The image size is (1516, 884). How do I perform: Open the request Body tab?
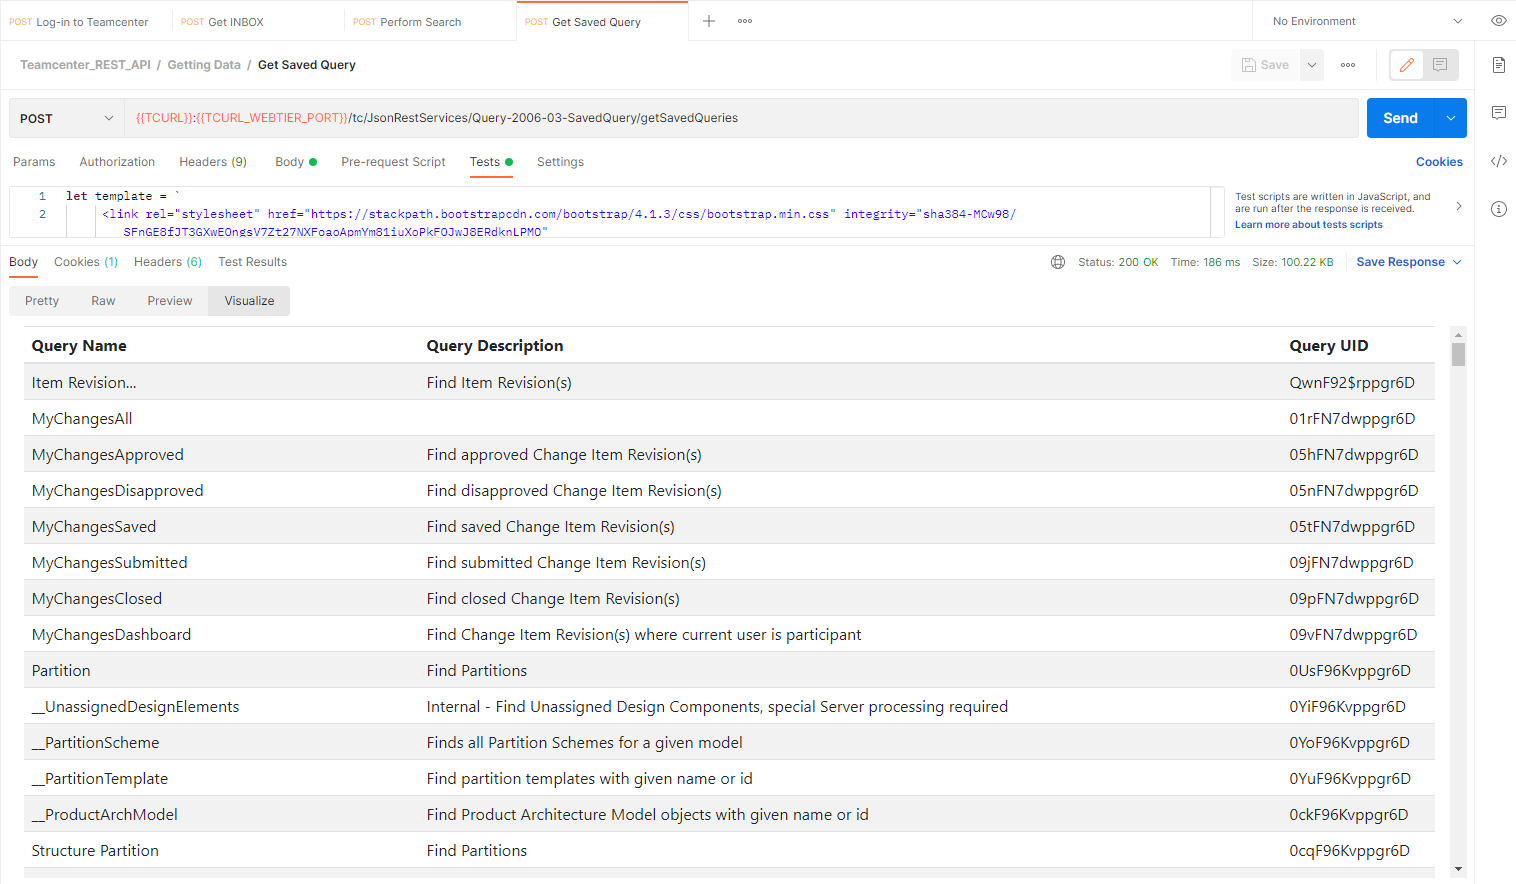pyautogui.click(x=296, y=162)
